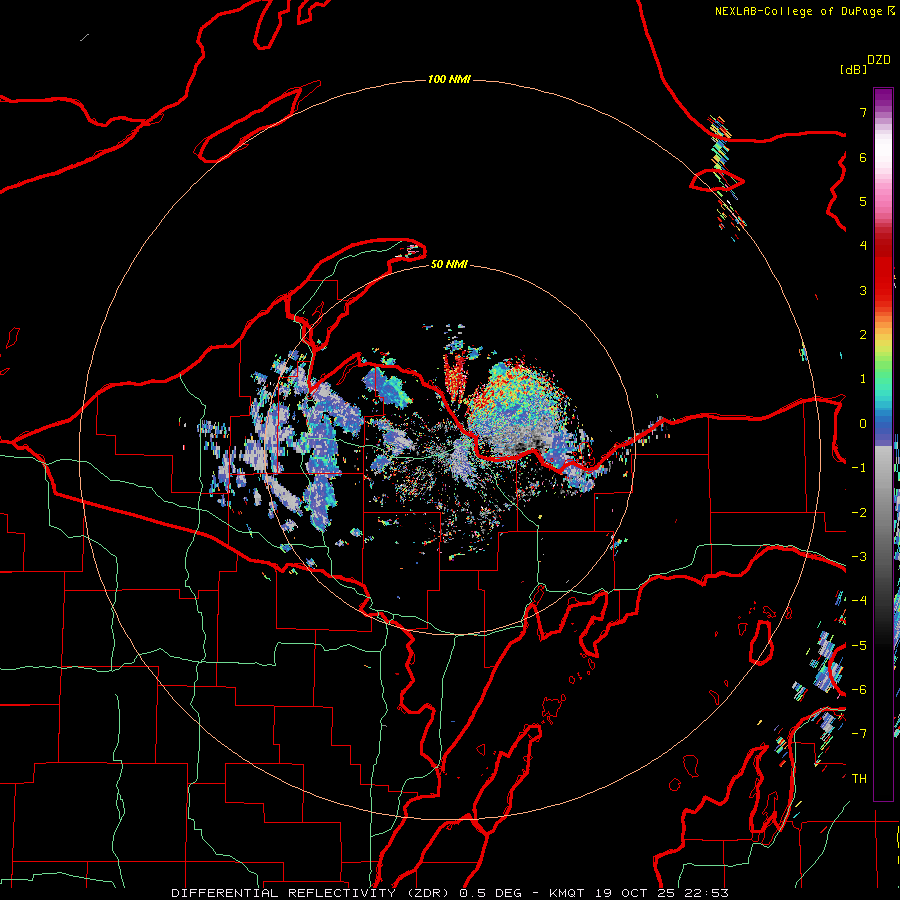The height and width of the screenshot is (900, 900).
Task: Click the -5 dB value on color scale
Action: [859, 646]
